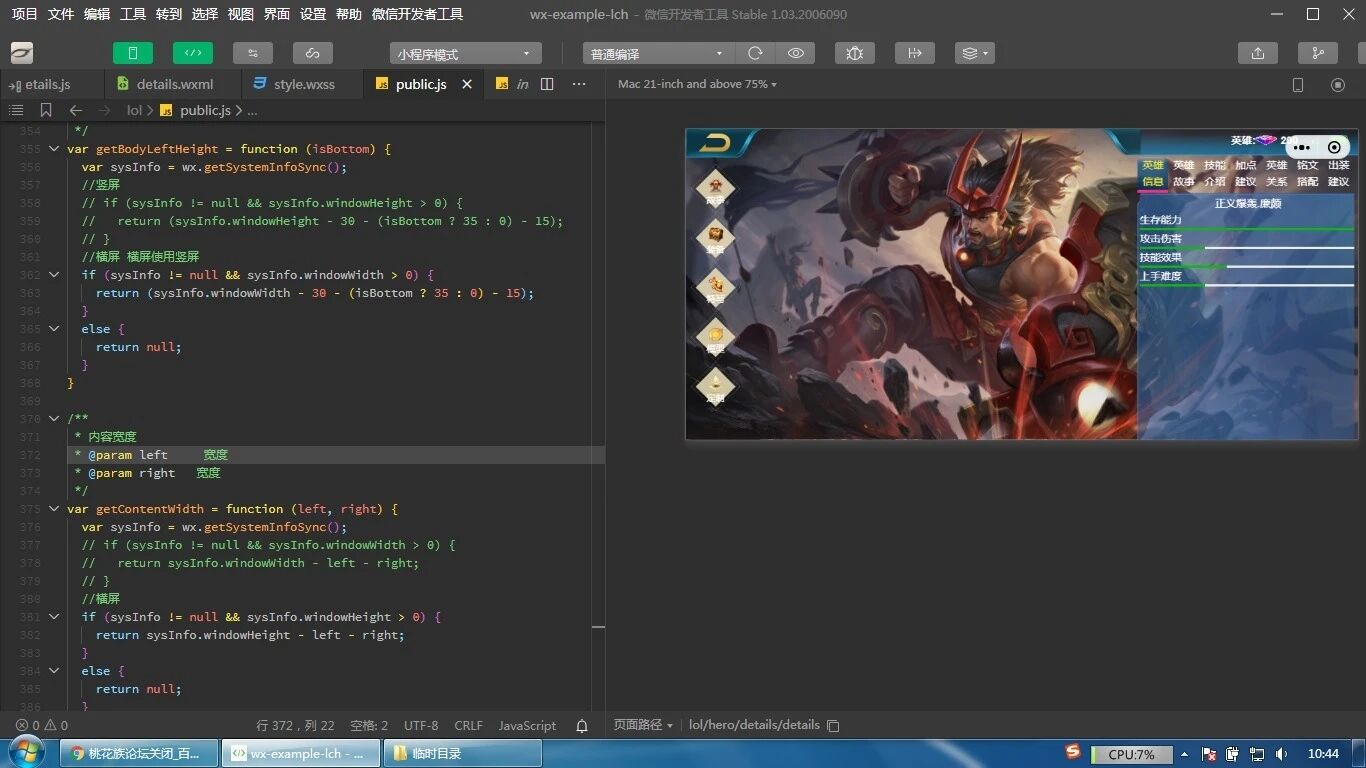Click the split editor icon
Screen dimensions: 1366x768
547,84
